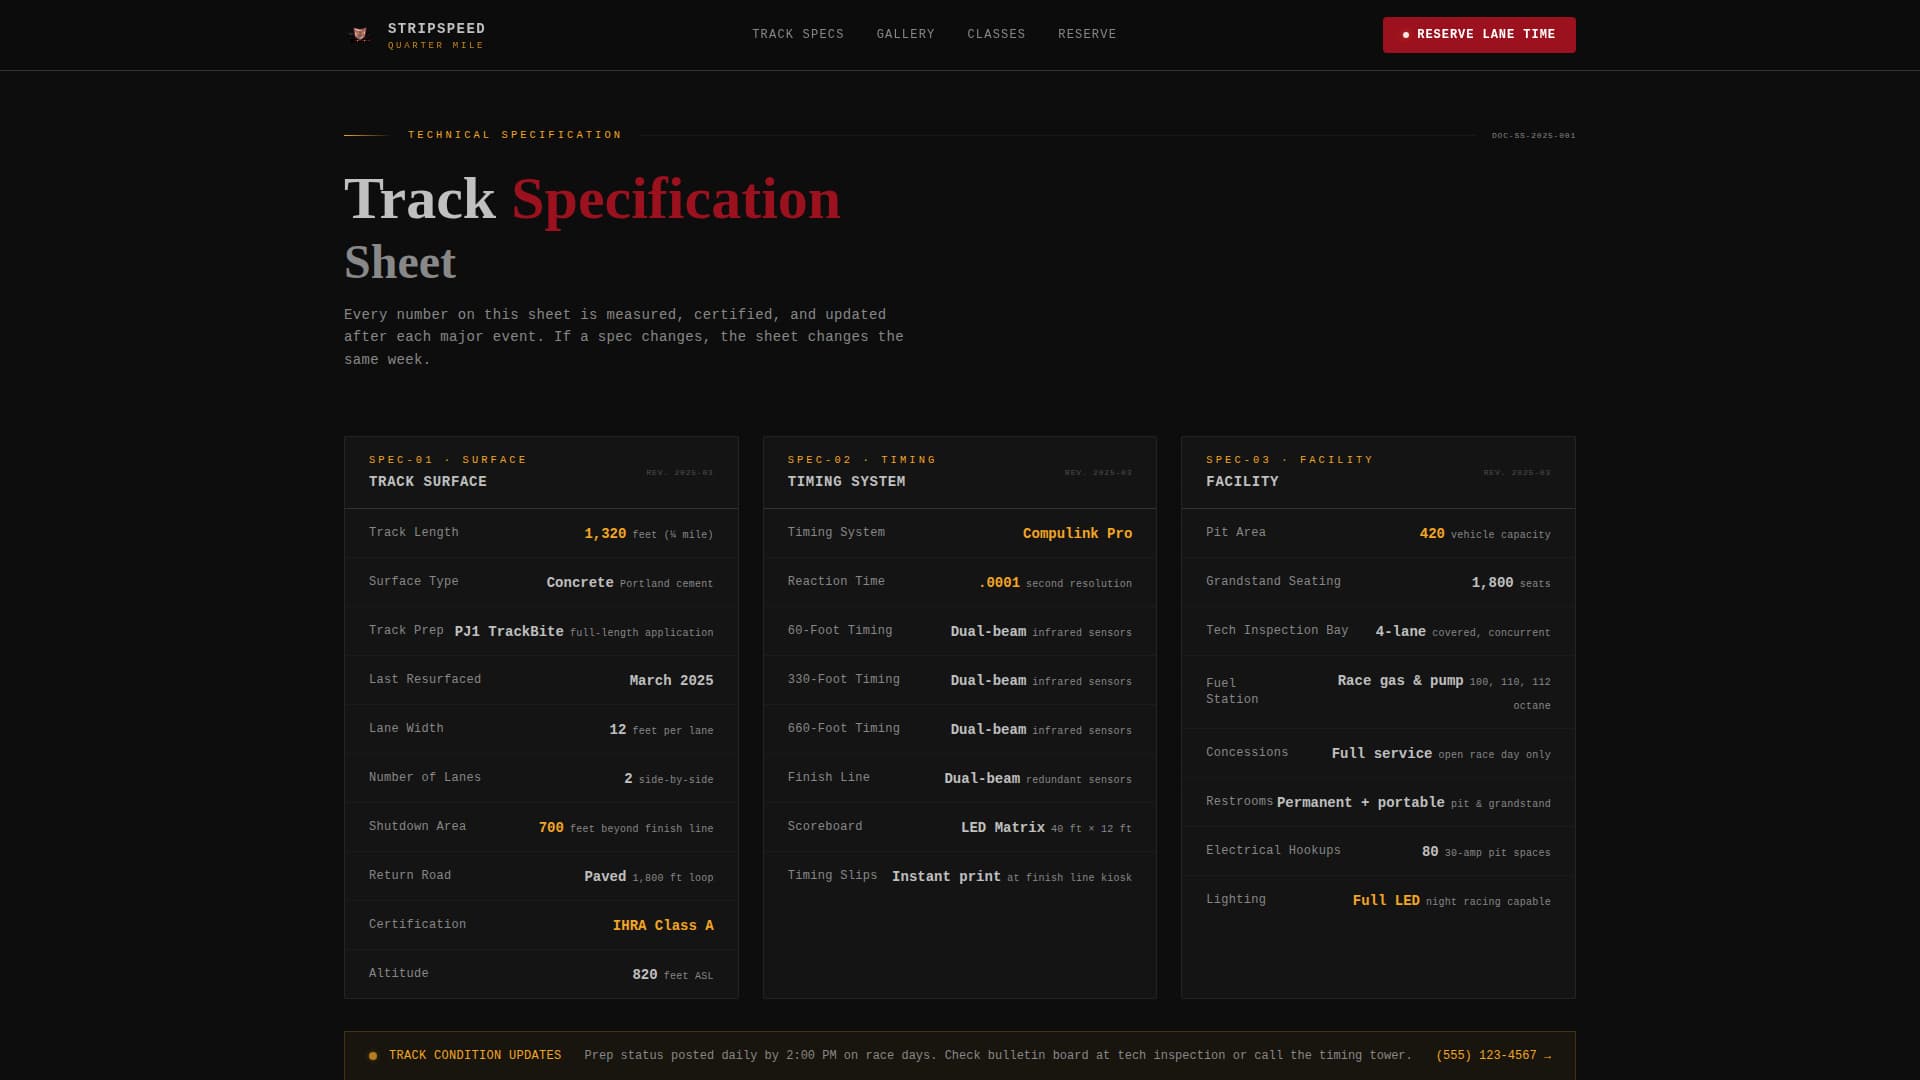Image resolution: width=1920 pixels, height=1080 pixels.
Task: Click the TIMING SYSTEM card title
Action: point(846,482)
